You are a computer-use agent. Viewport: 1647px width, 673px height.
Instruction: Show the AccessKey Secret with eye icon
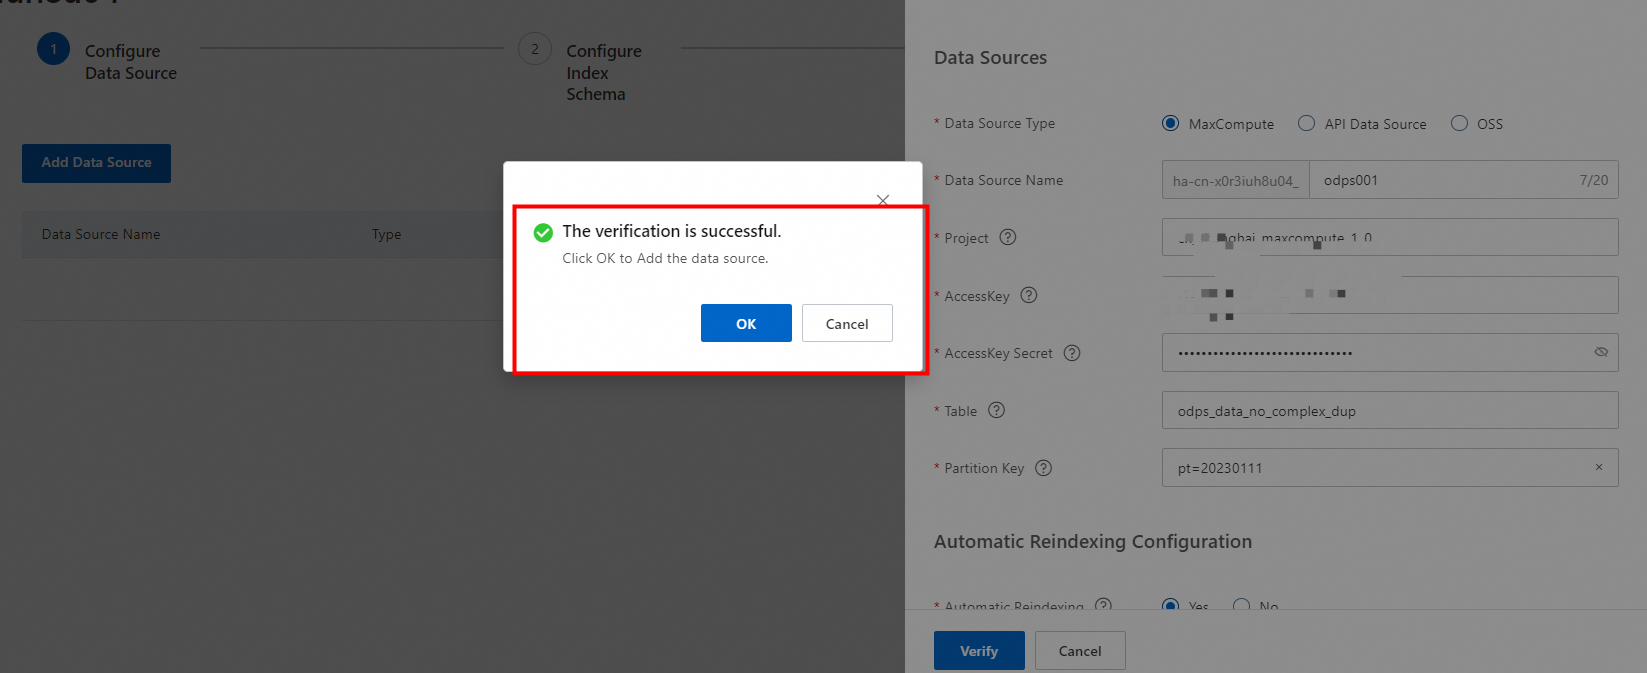pos(1601,352)
